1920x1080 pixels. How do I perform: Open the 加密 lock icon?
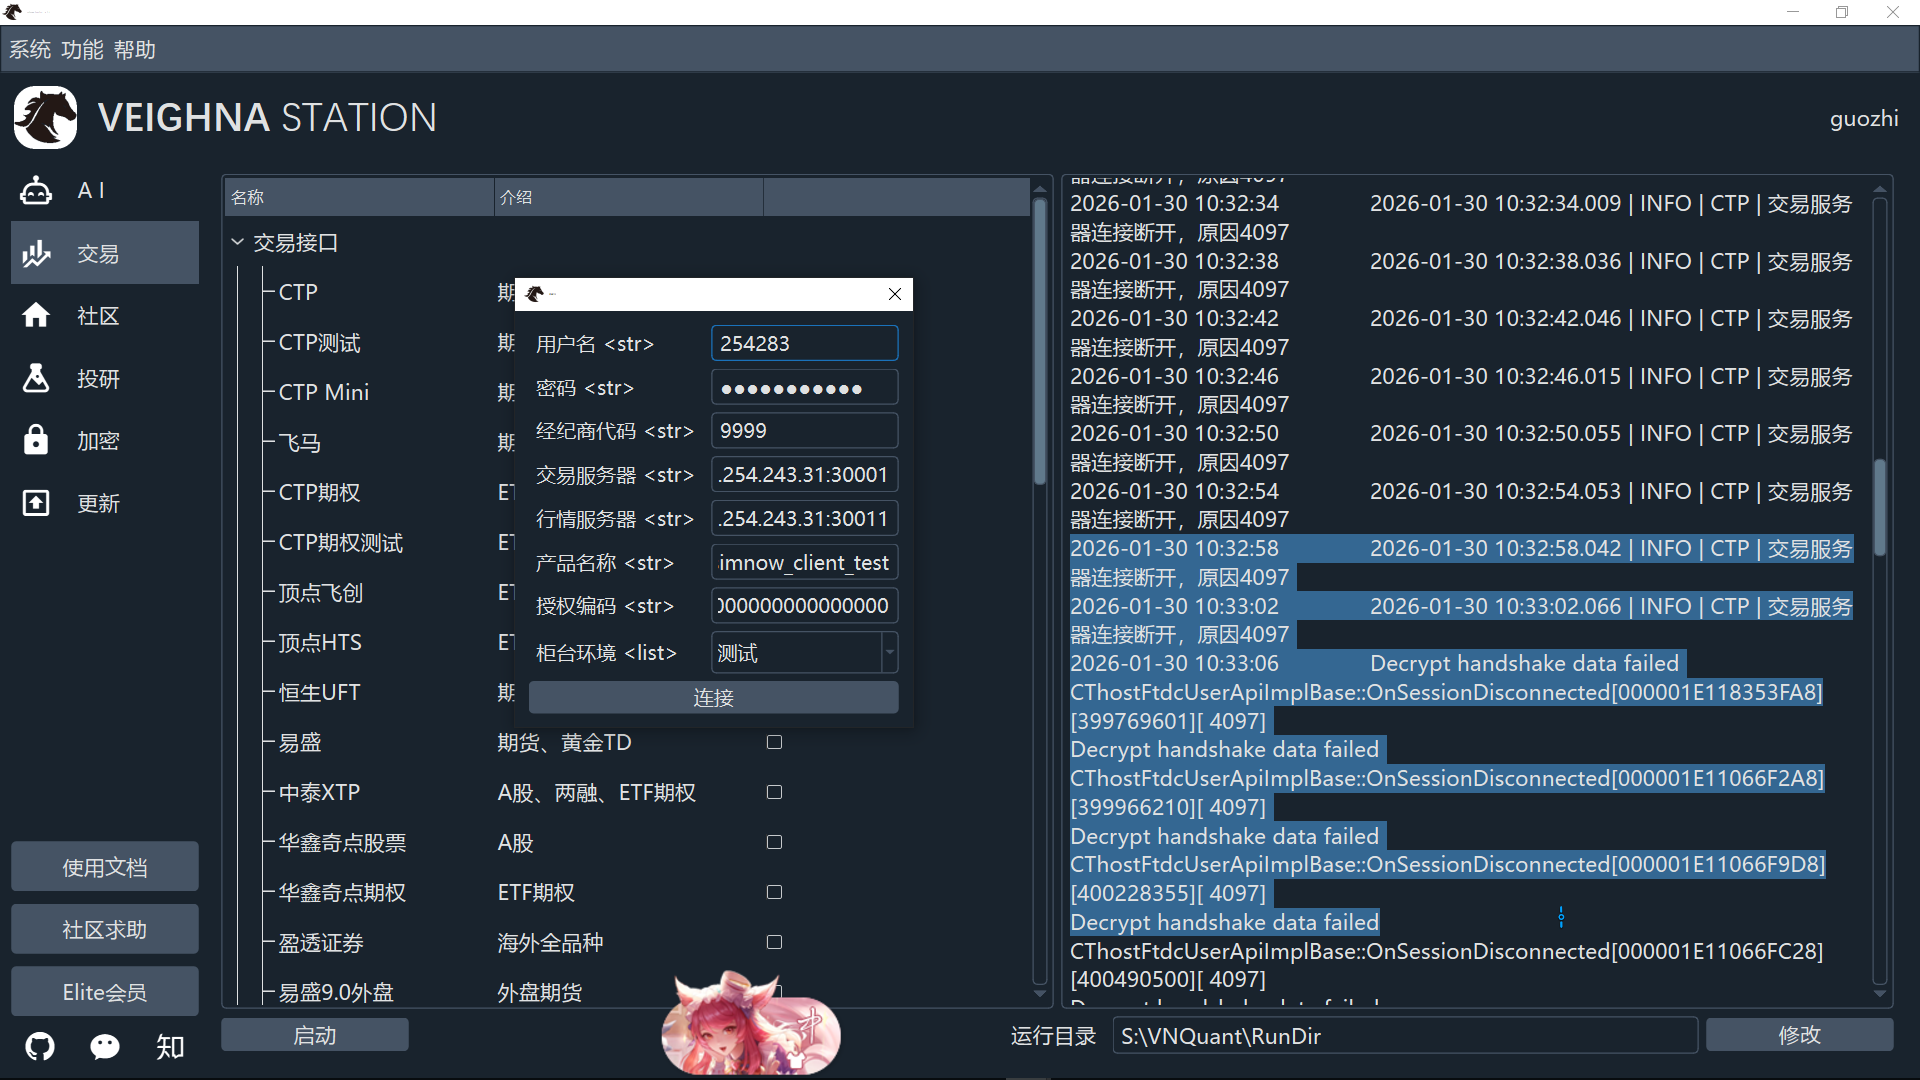coord(36,440)
